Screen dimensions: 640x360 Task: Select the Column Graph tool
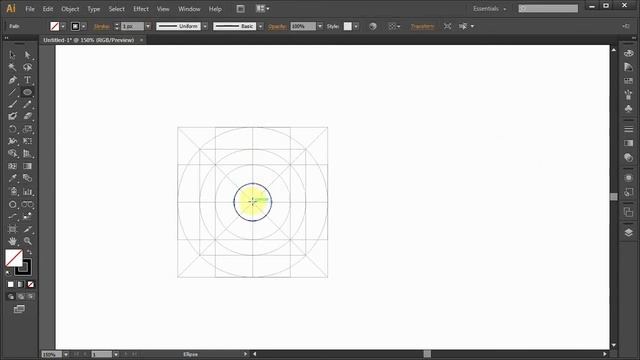pyautogui.click(x=27, y=191)
